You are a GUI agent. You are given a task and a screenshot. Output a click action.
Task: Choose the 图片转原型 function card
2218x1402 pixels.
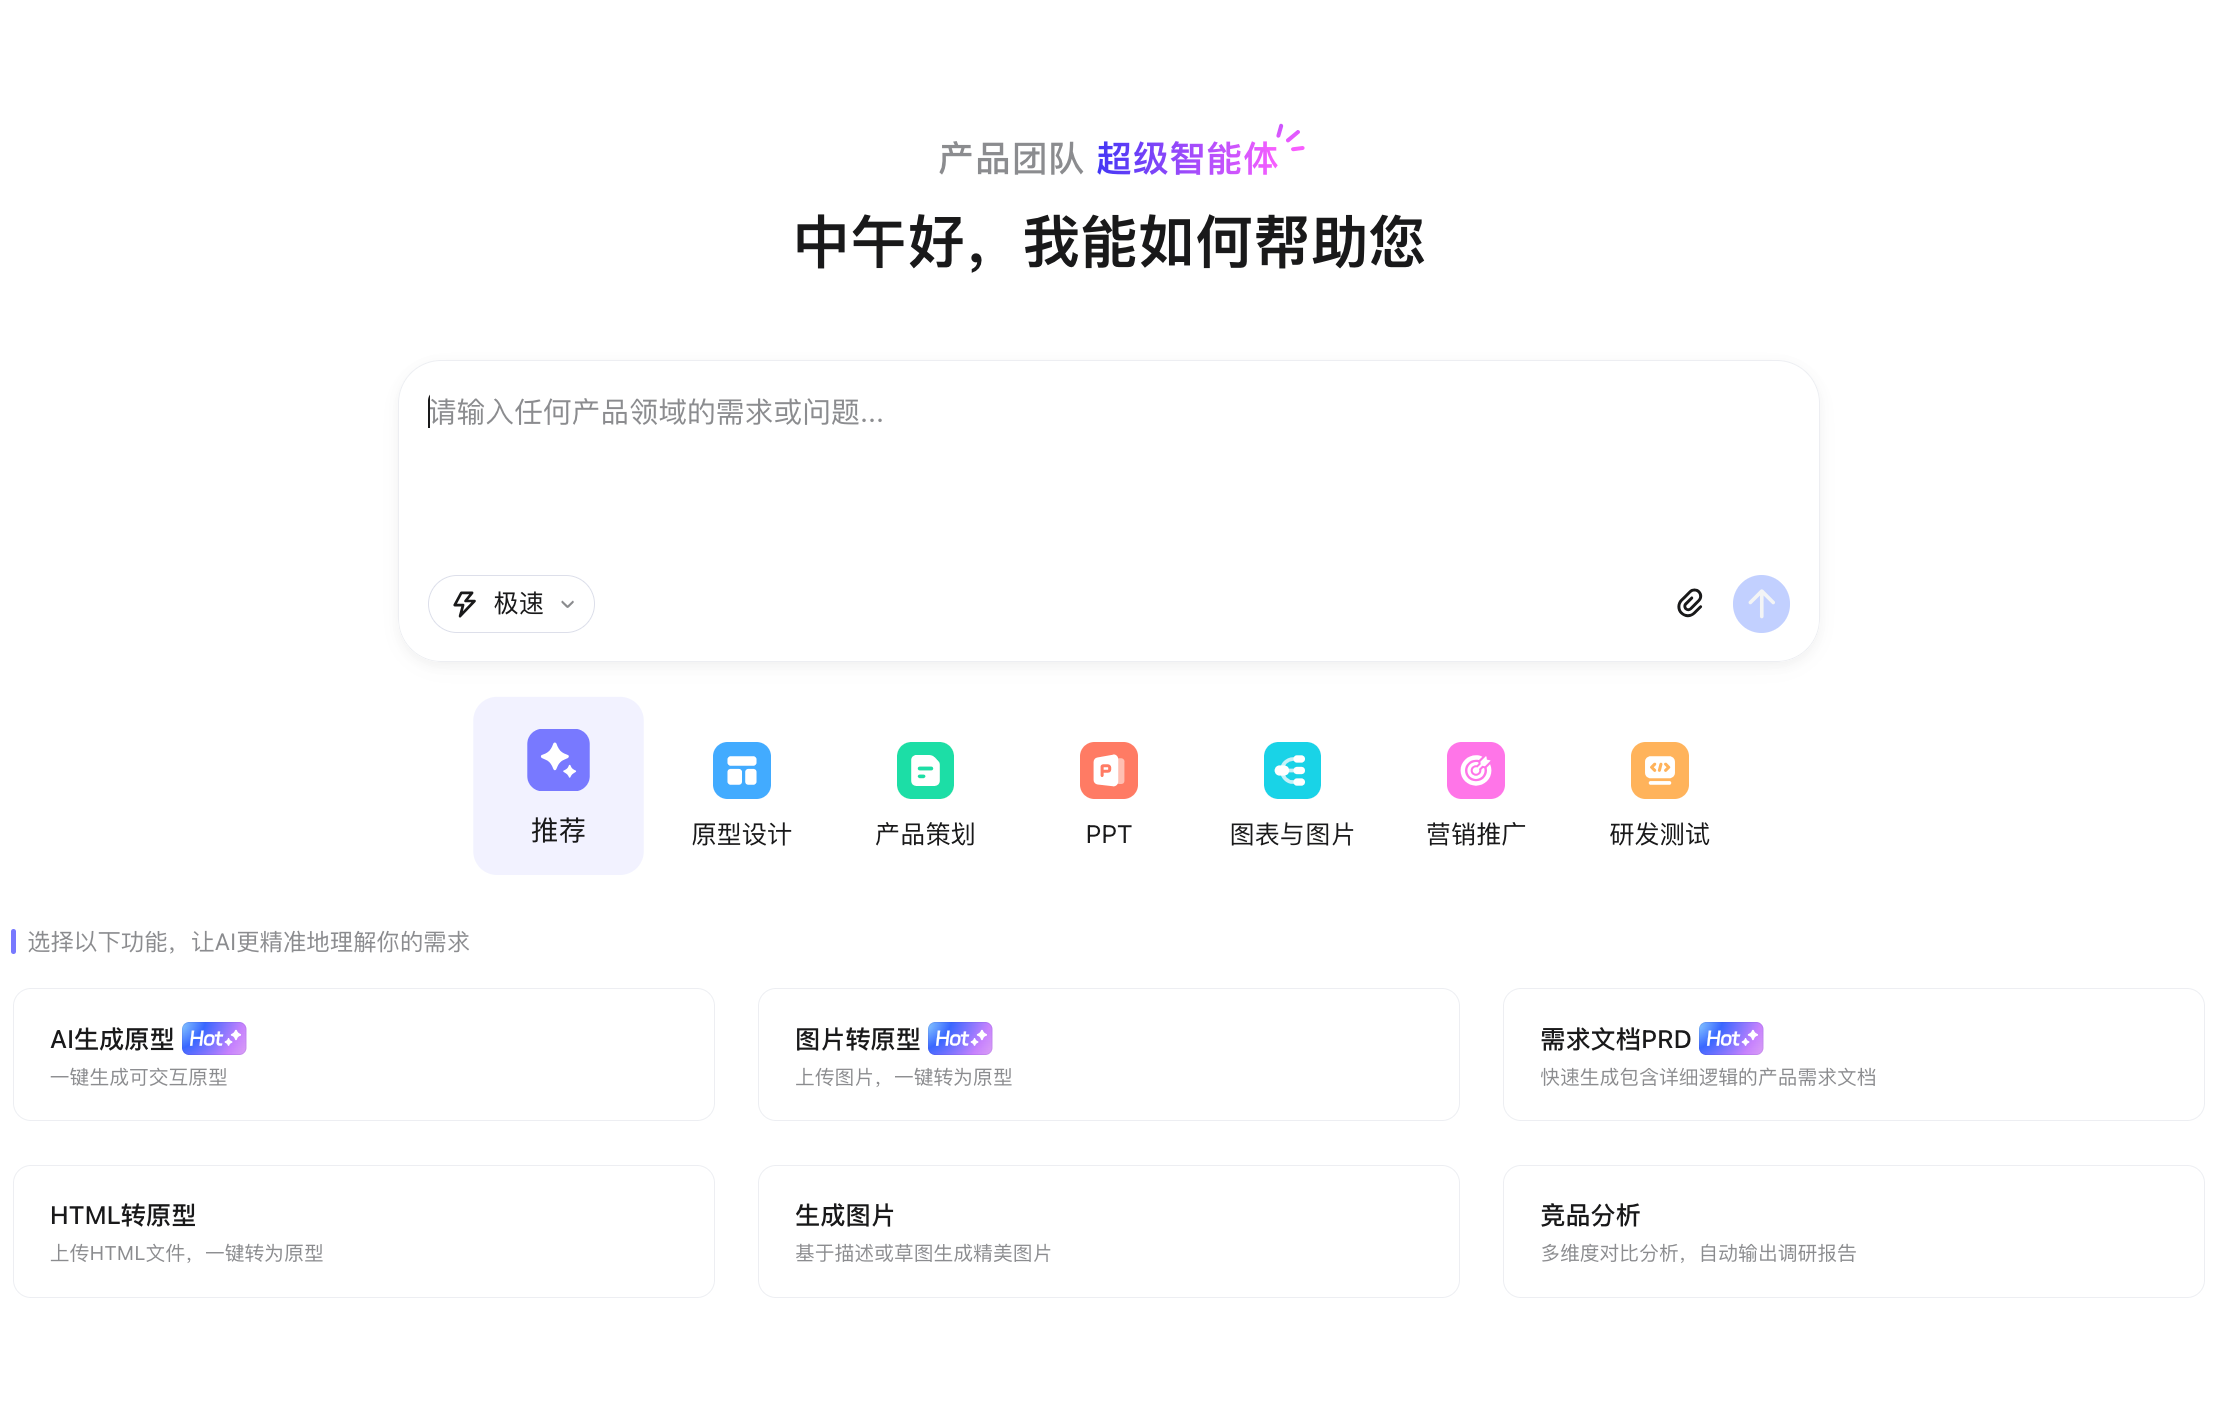[x=1108, y=1055]
